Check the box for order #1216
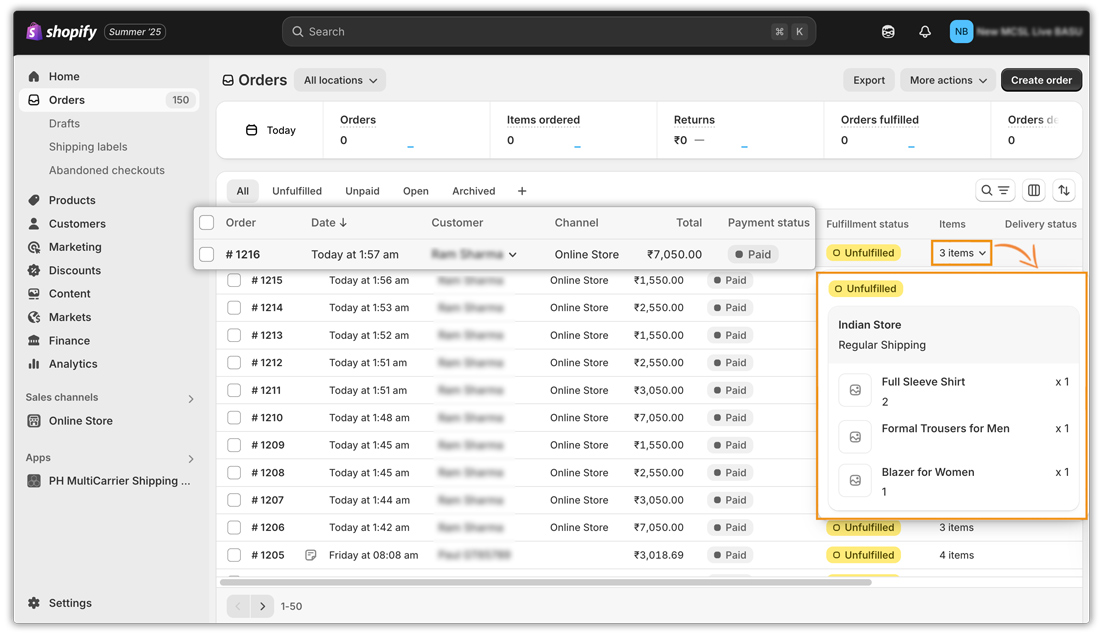The width and height of the screenshot is (1100, 634). tap(206, 254)
